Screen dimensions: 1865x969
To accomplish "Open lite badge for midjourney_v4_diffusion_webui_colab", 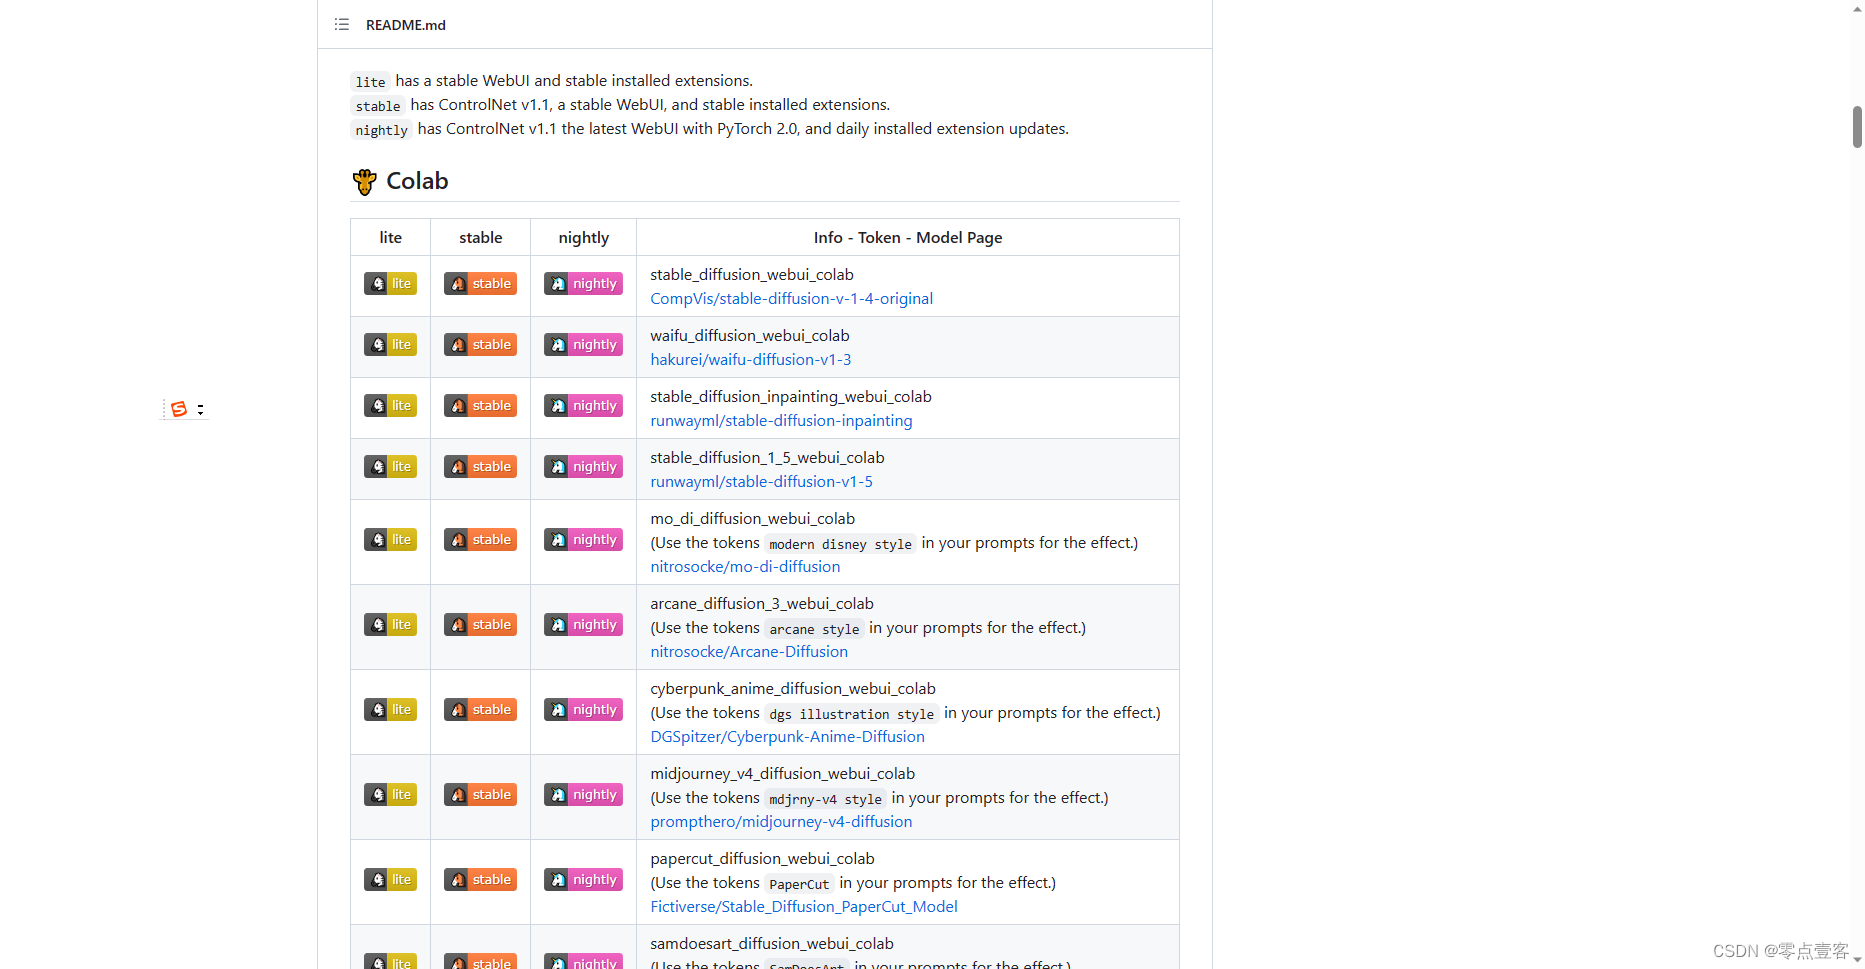I will click(390, 795).
